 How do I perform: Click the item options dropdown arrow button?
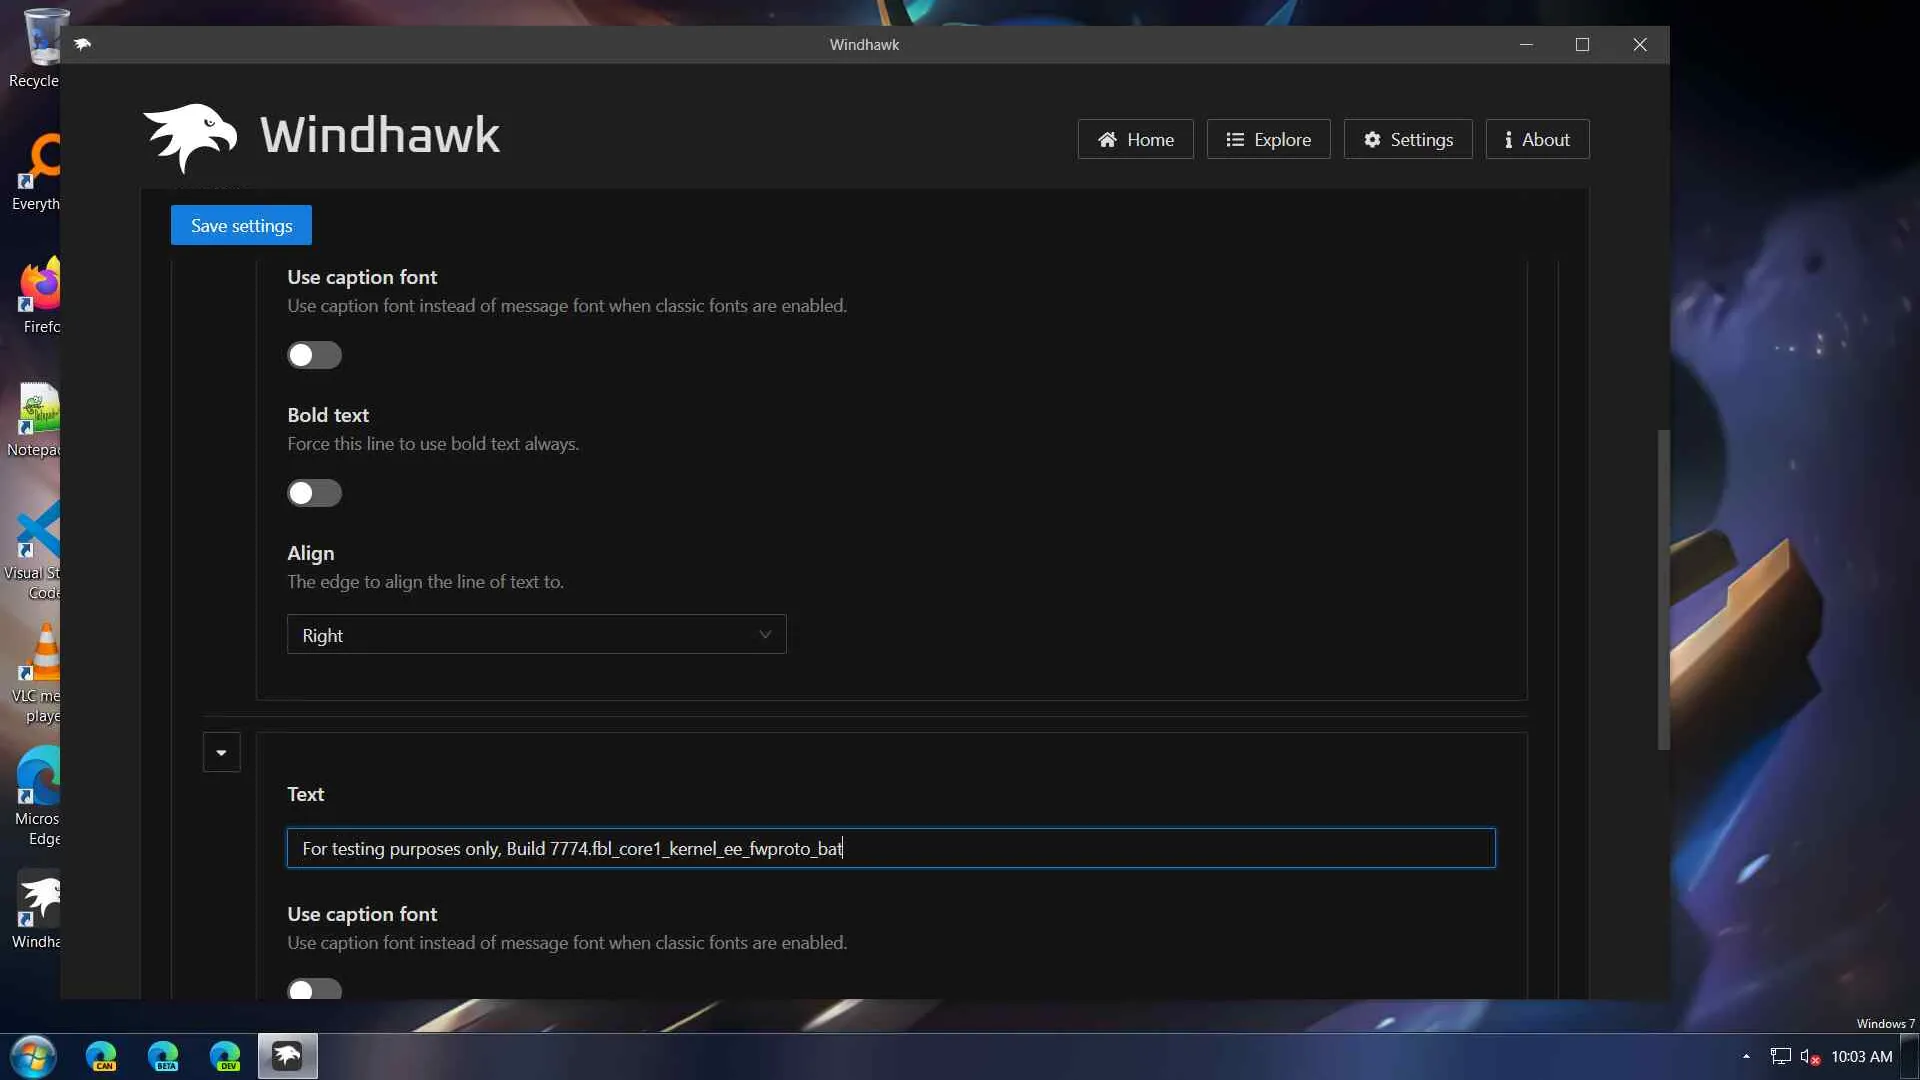point(221,752)
